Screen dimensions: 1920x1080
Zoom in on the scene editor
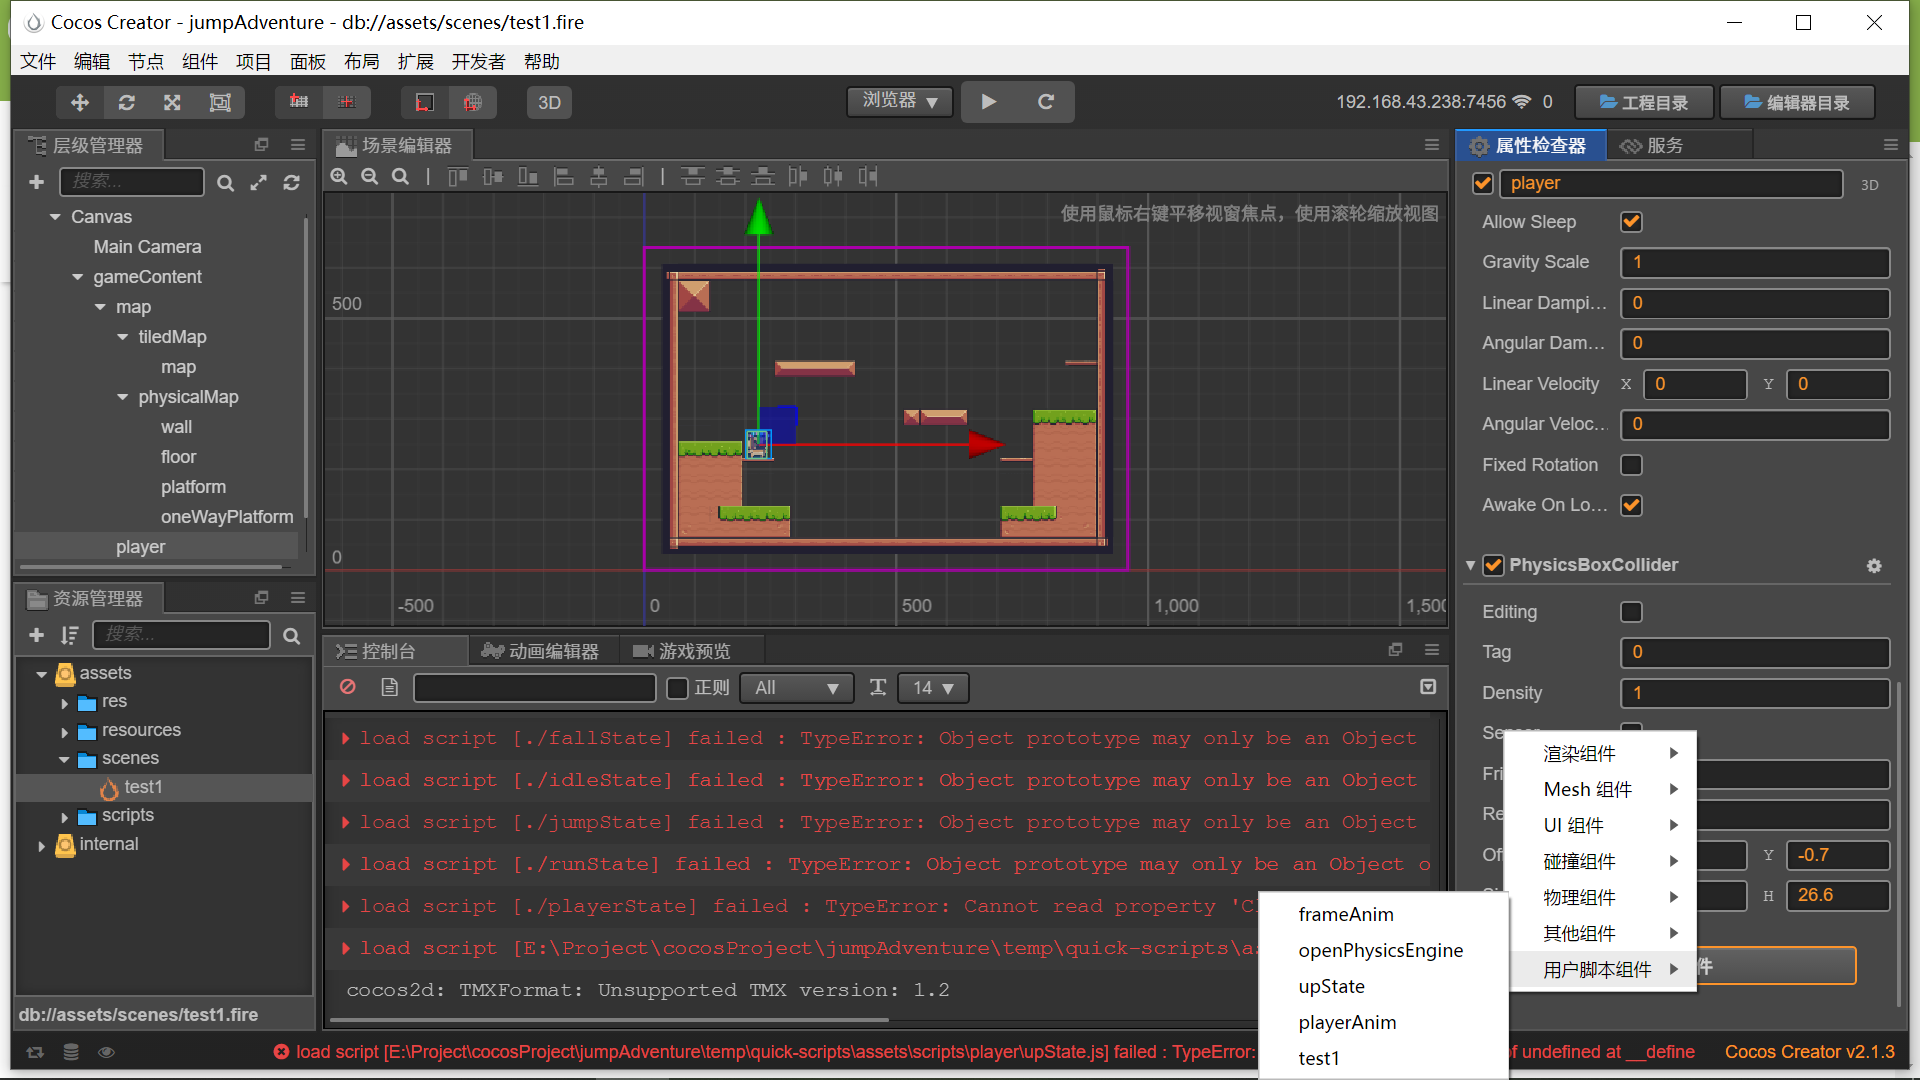[339, 176]
